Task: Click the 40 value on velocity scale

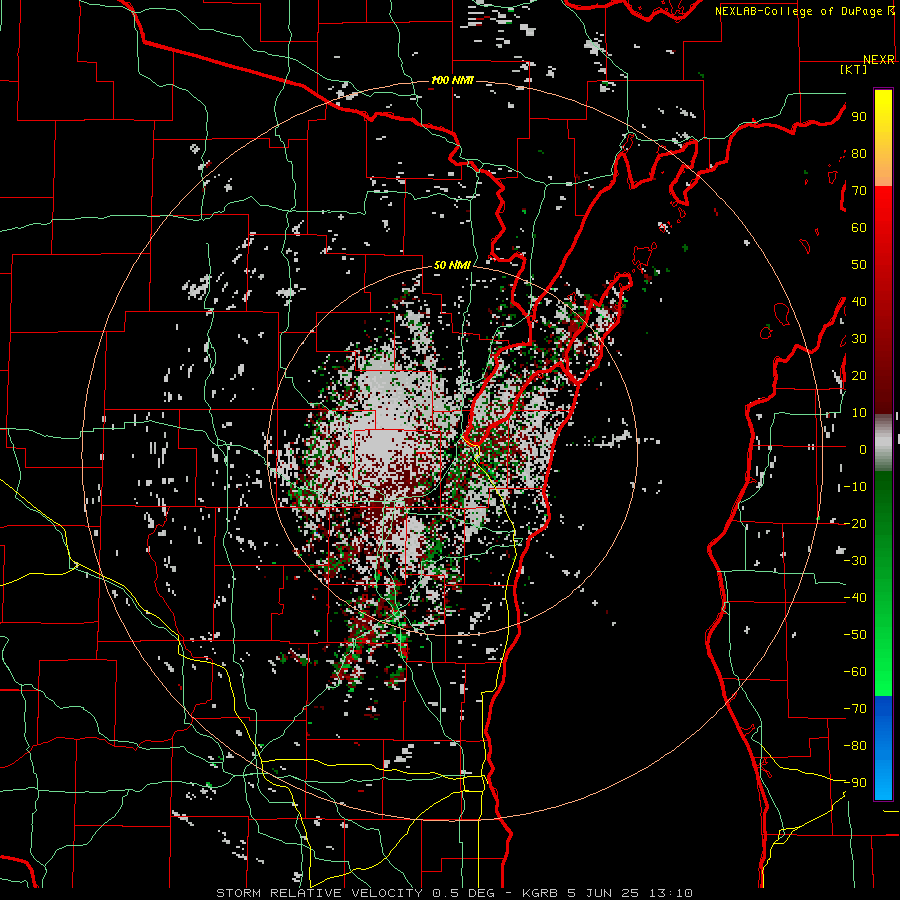Action: pyautogui.click(x=859, y=301)
